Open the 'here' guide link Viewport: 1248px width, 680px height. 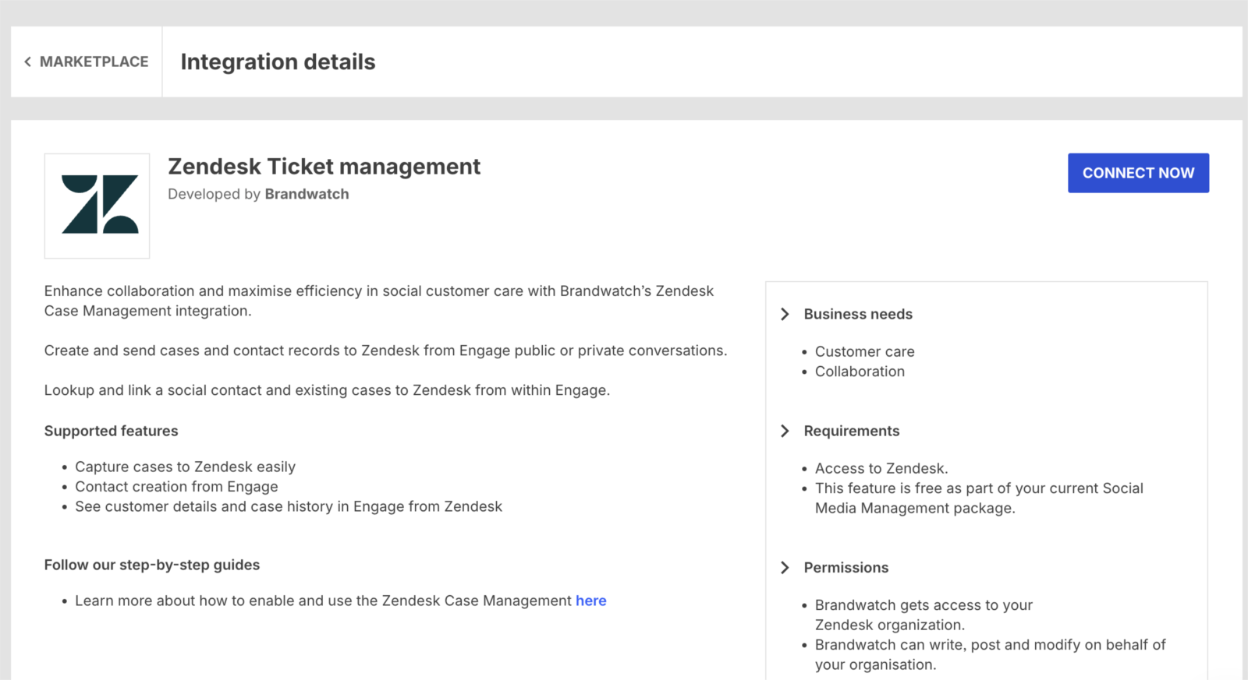[x=591, y=601]
